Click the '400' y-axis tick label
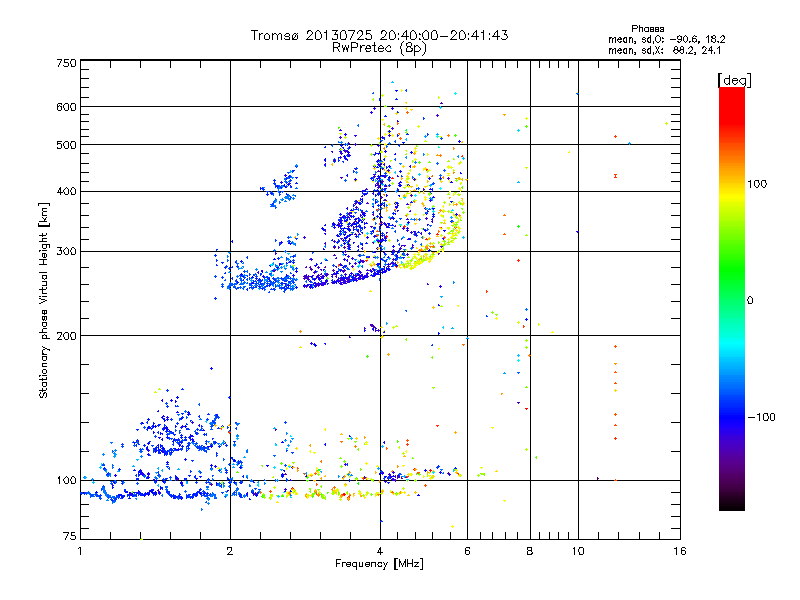800x600 pixels. (66, 192)
